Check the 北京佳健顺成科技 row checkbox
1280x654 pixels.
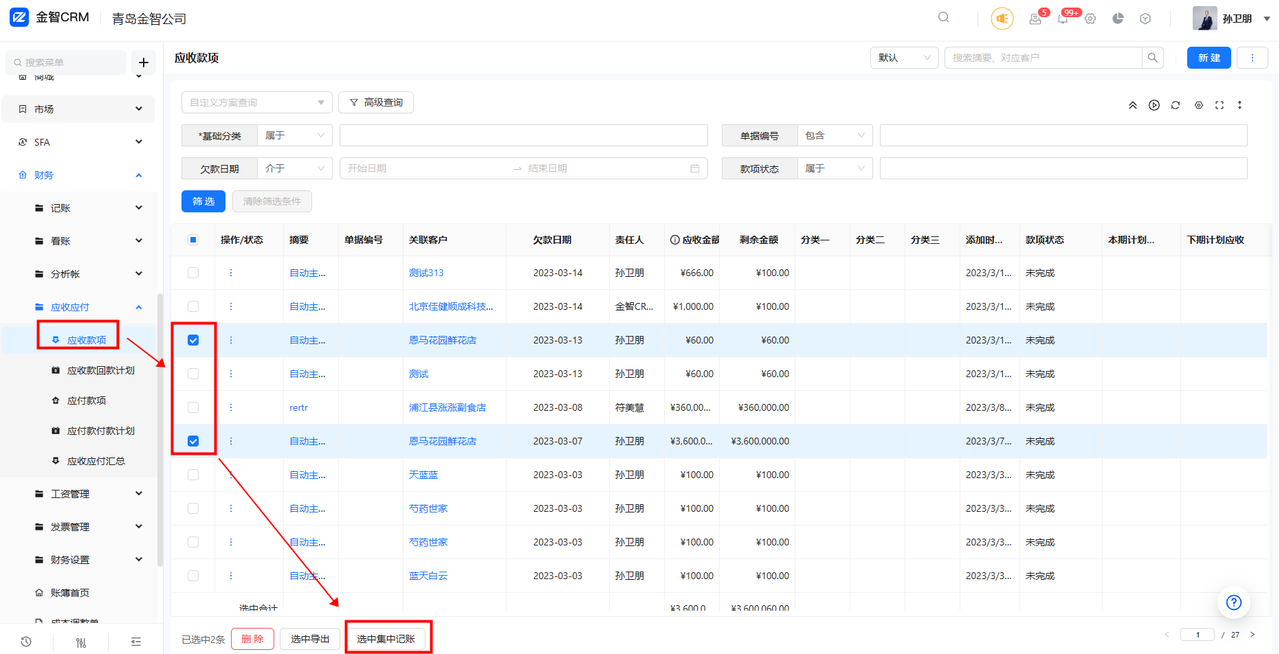tap(193, 306)
